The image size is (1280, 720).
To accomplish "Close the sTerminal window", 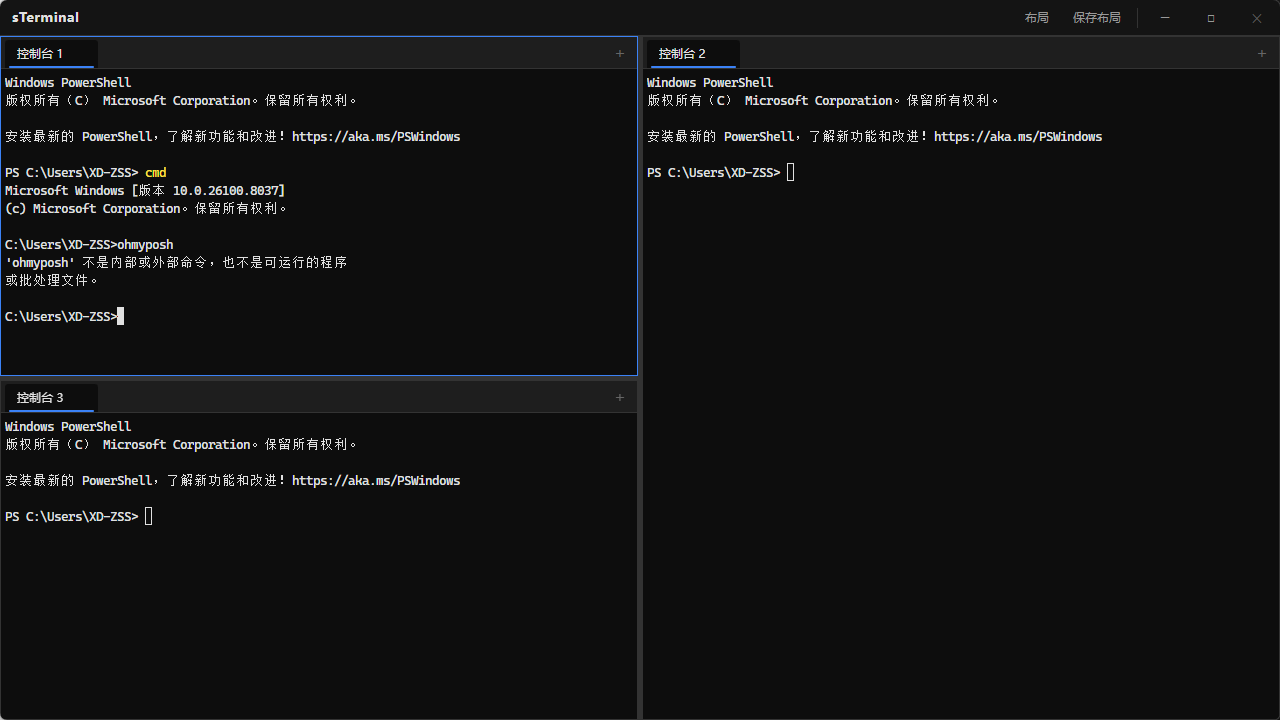I will pos(1257,18).
